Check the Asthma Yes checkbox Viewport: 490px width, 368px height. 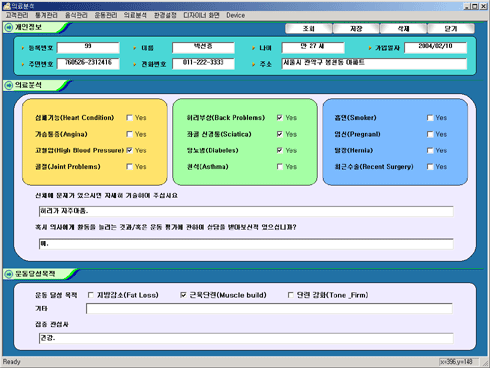click(x=280, y=167)
